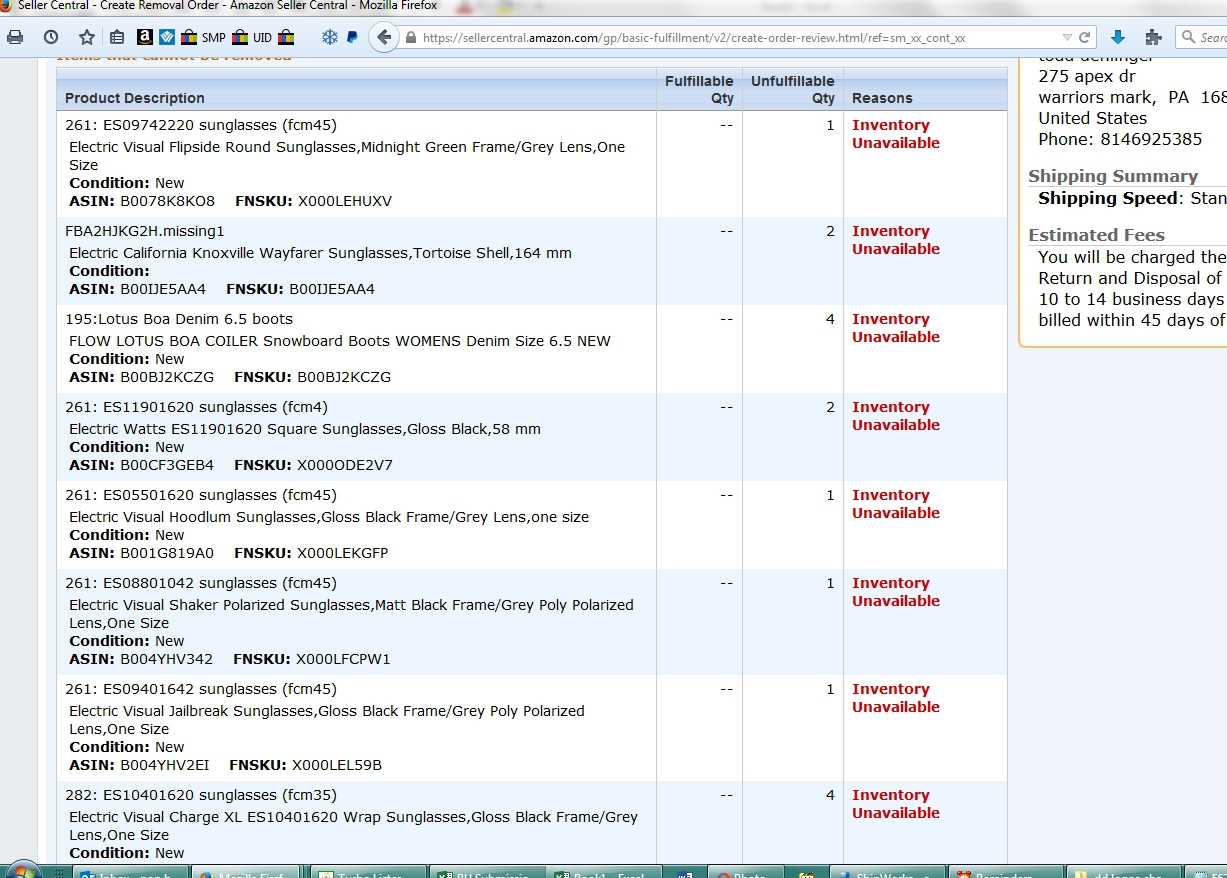This screenshot has width=1227, height=878.
Task: Select 'FBA2HJKG2H.missing1' SKU text
Action: pos(145,231)
